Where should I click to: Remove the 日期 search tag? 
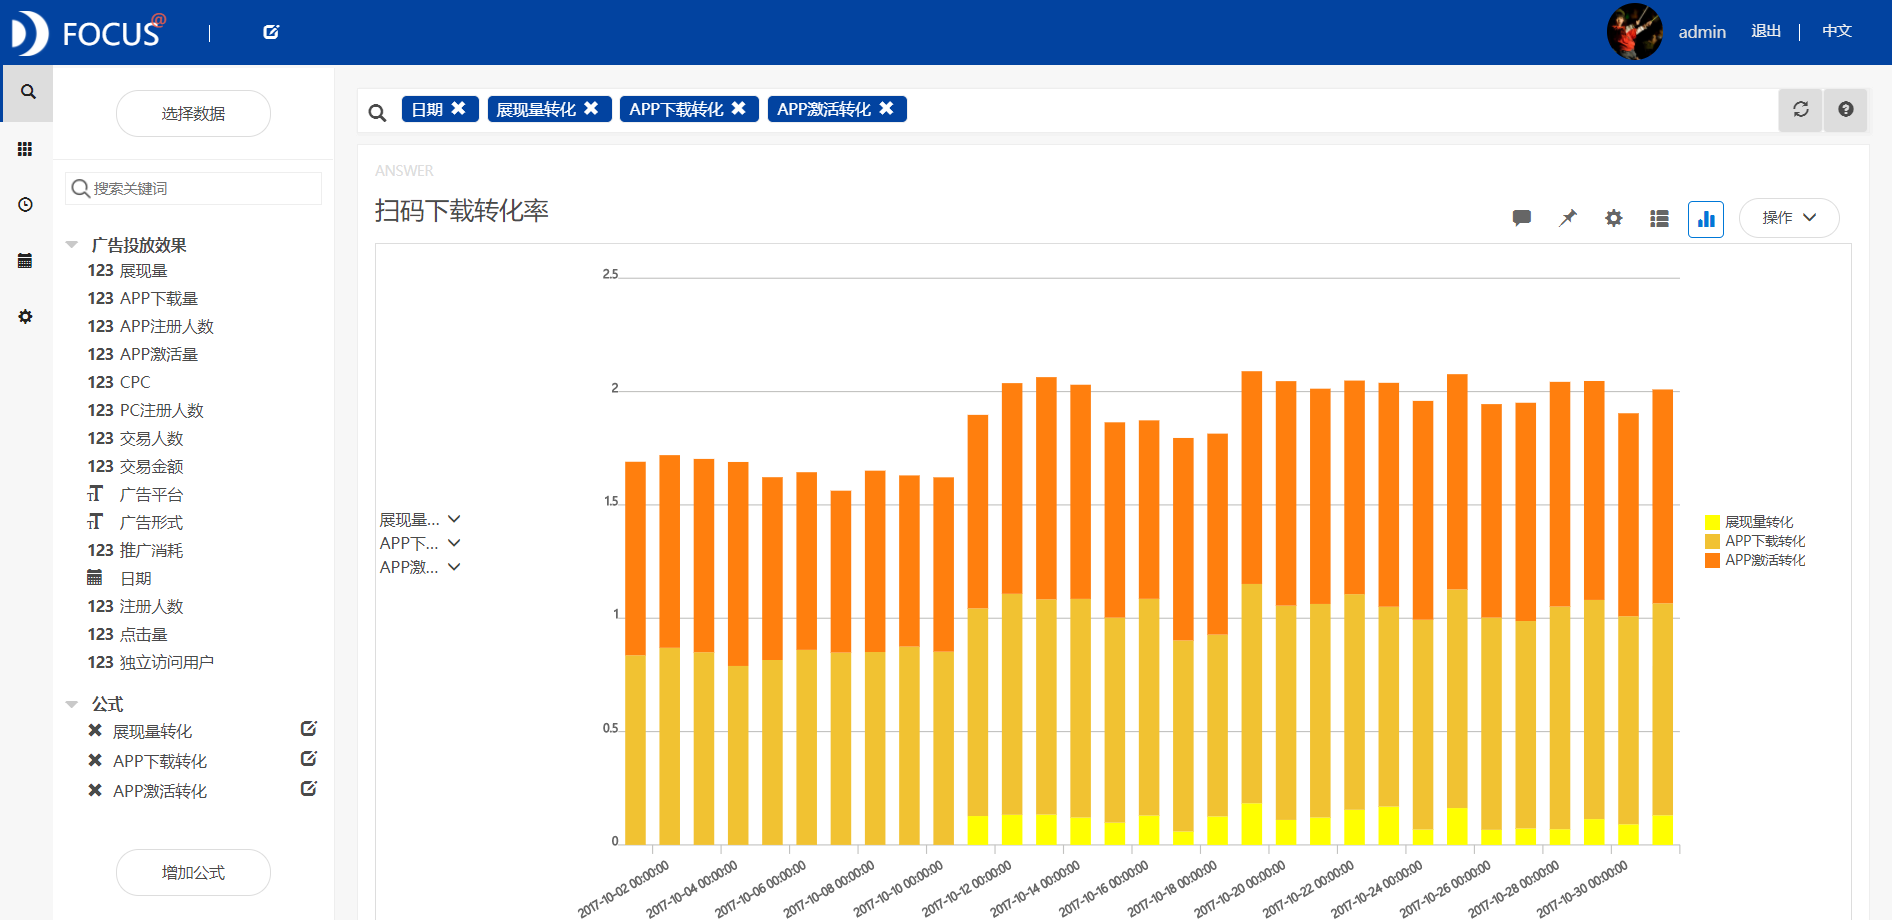pos(459,108)
